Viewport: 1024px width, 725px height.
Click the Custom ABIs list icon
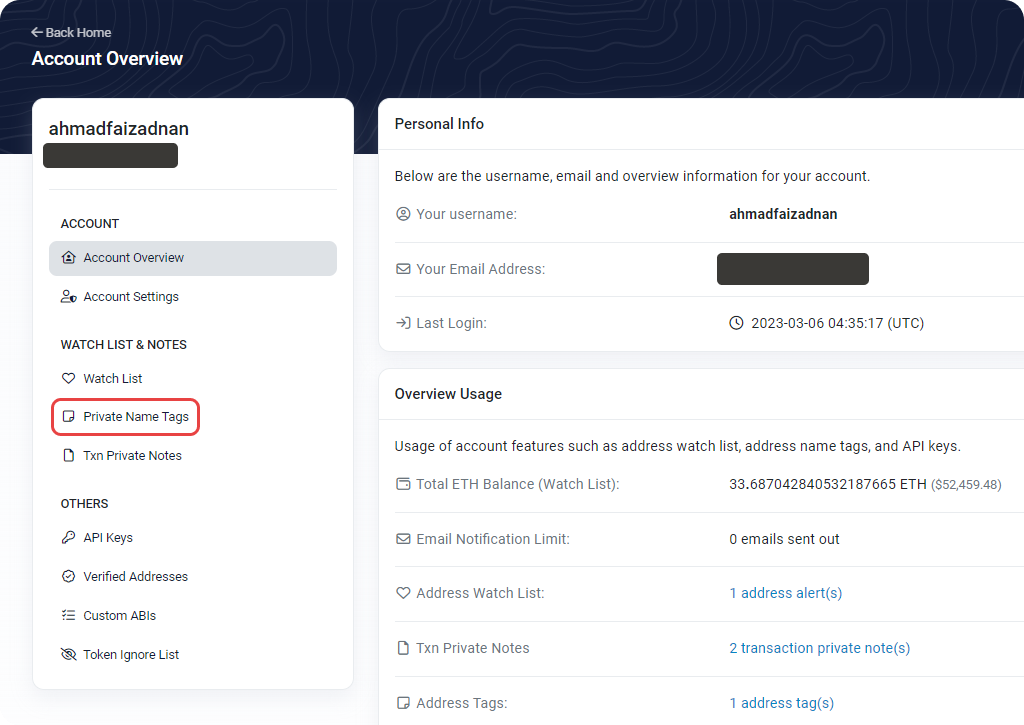(69, 616)
